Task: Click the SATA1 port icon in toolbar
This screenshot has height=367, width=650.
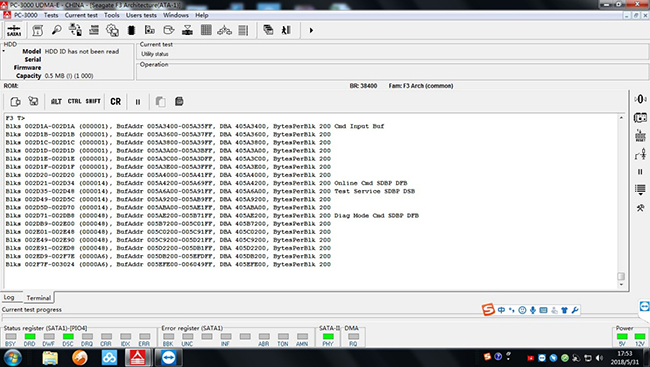Action: click(14, 30)
